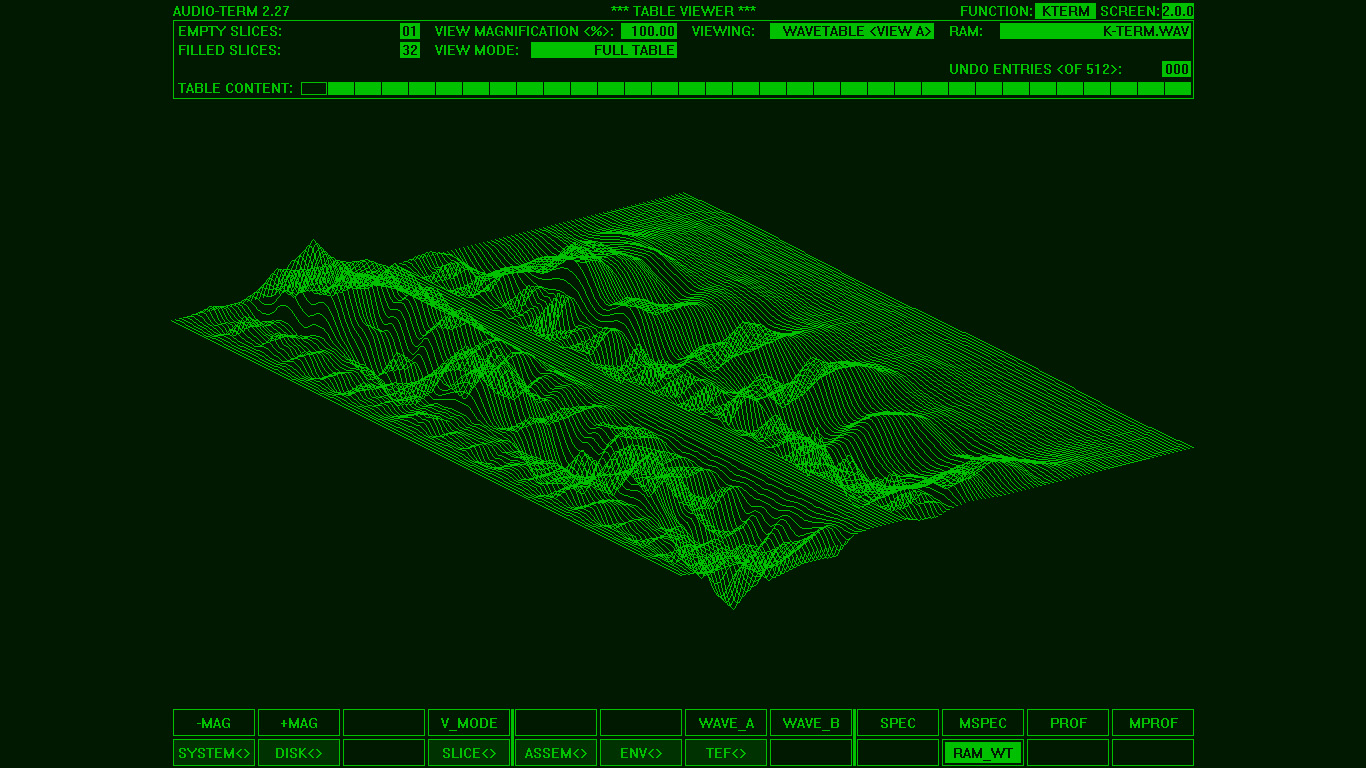Open the DISK<> menu
Viewport: 1366px width, 768px height.
pyautogui.click(x=299, y=753)
